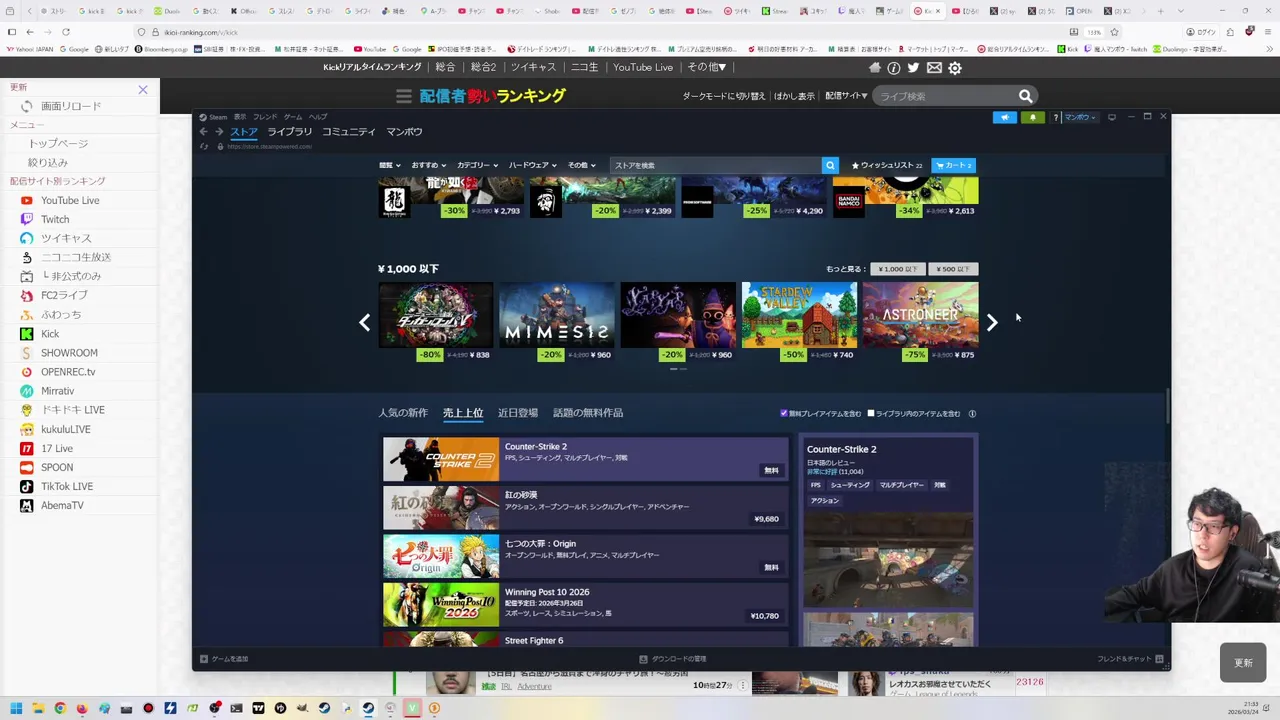This screenshot has width=1280, height=720.
Task: Click the Steam page vertical scrollbar
Action: (1166, 406)
